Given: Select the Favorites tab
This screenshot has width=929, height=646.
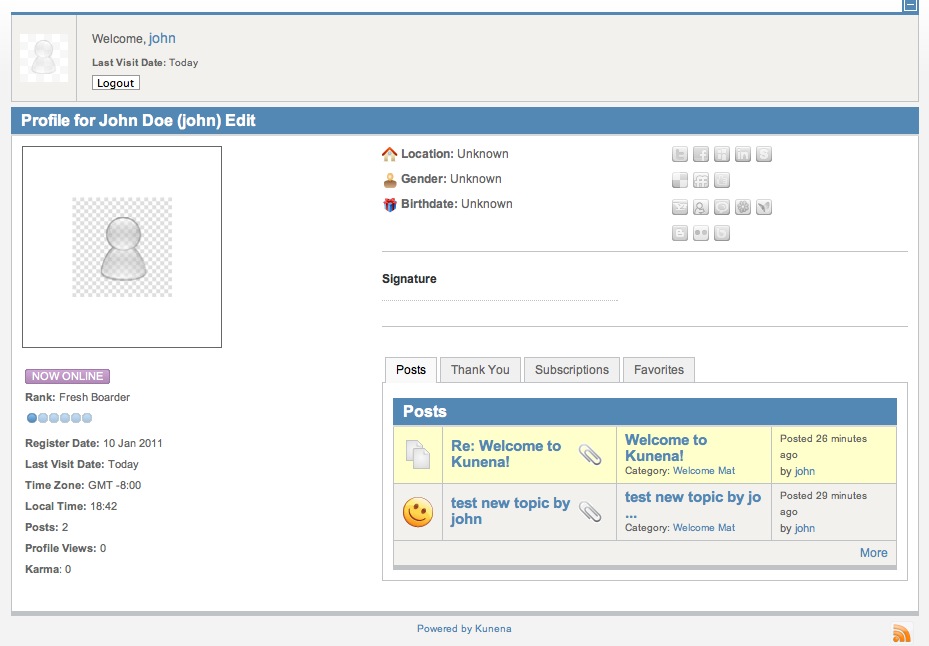Looking at the screenshot, I should click(659, 370).
